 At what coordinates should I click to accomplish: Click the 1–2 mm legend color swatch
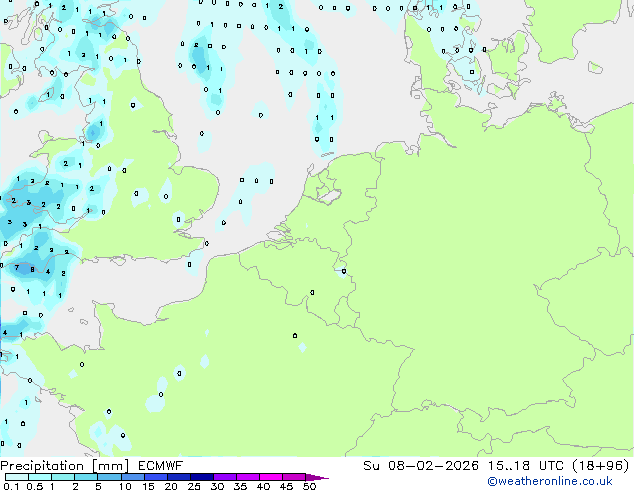coord(63,477)
